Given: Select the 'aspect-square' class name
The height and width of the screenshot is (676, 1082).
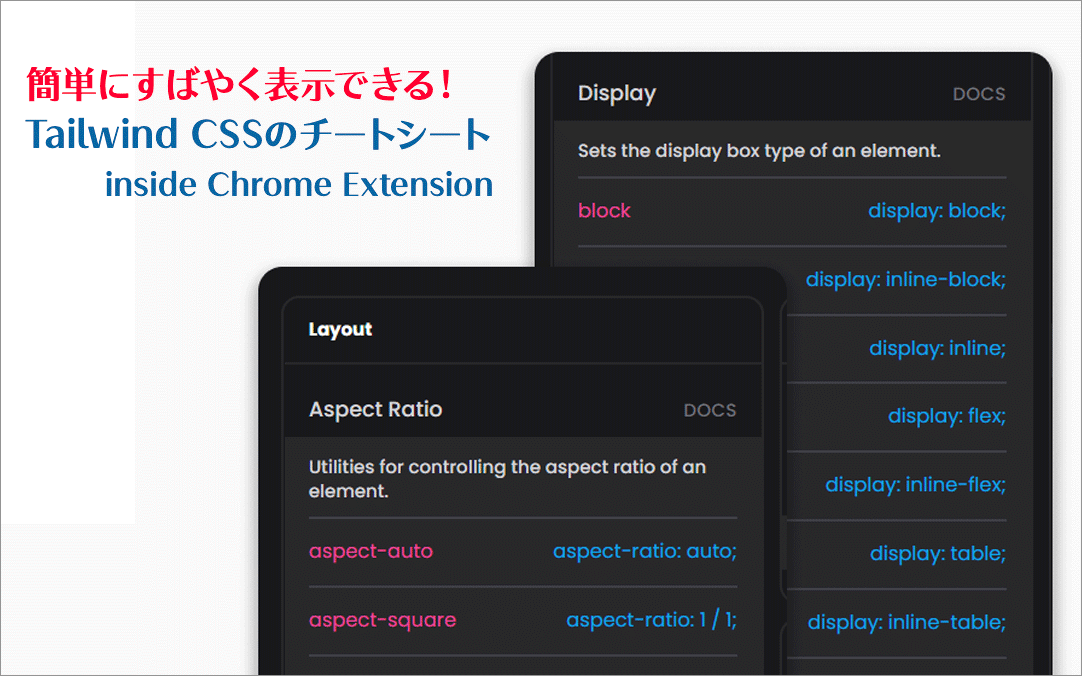Looking at the screenshot, I should pyautogui.click(x=382, y=620).
